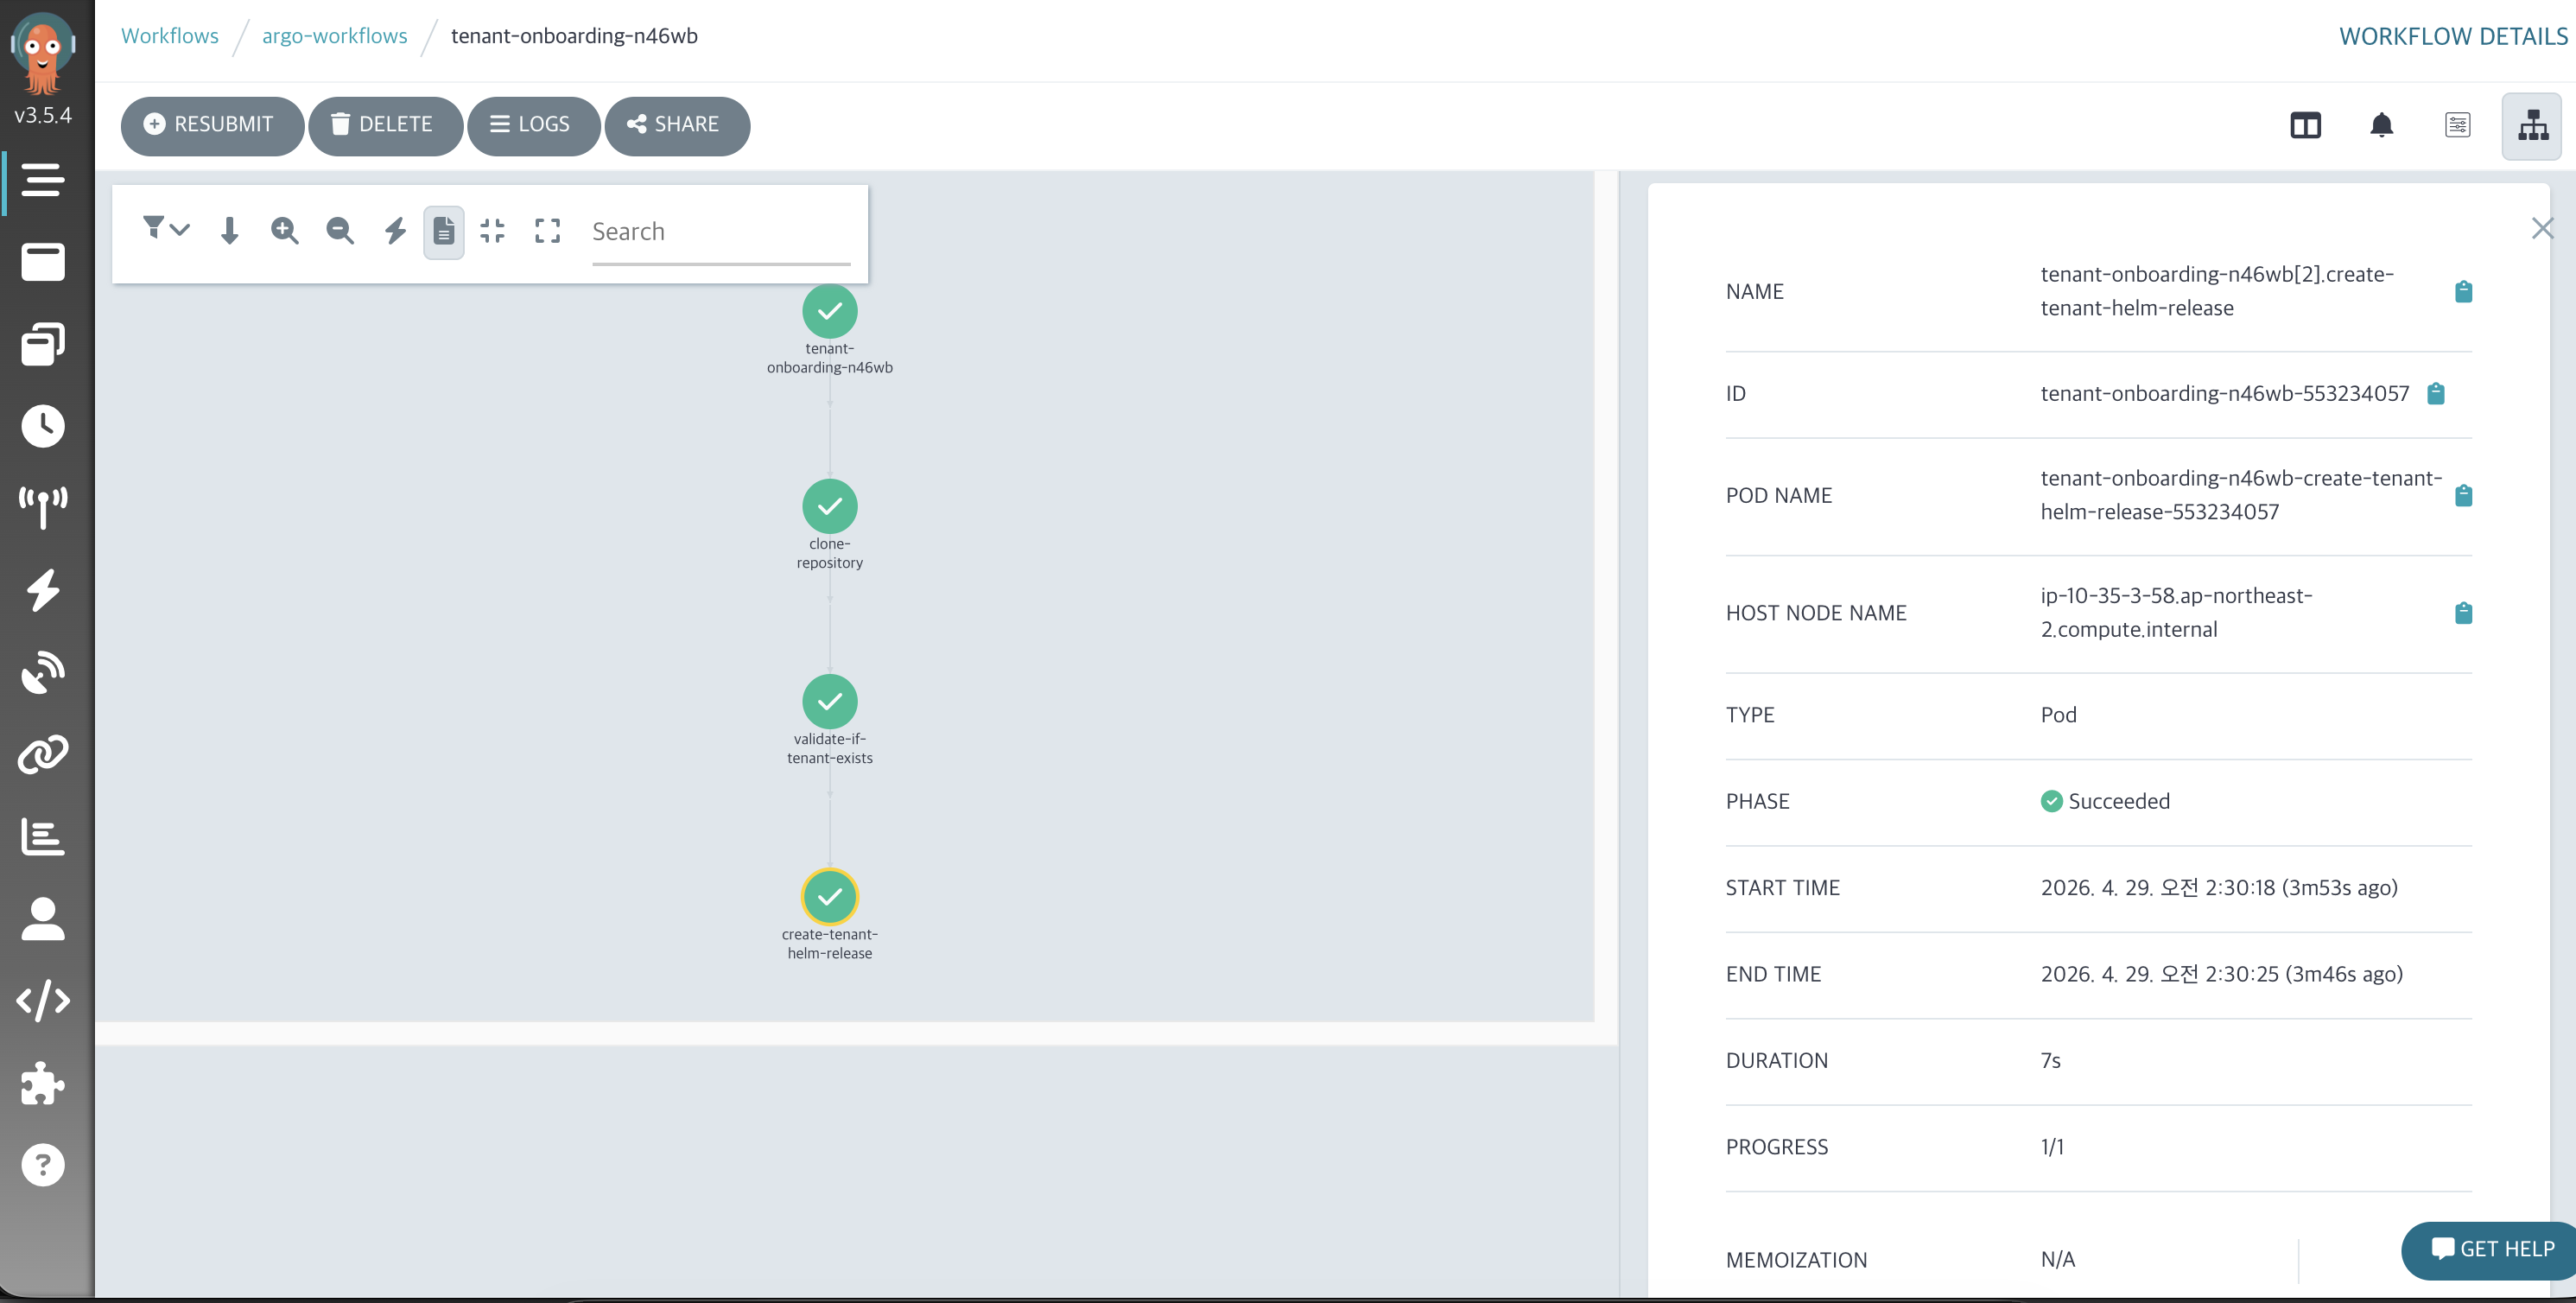
Task: Select the clone-repository node
Action: point(829,506)
